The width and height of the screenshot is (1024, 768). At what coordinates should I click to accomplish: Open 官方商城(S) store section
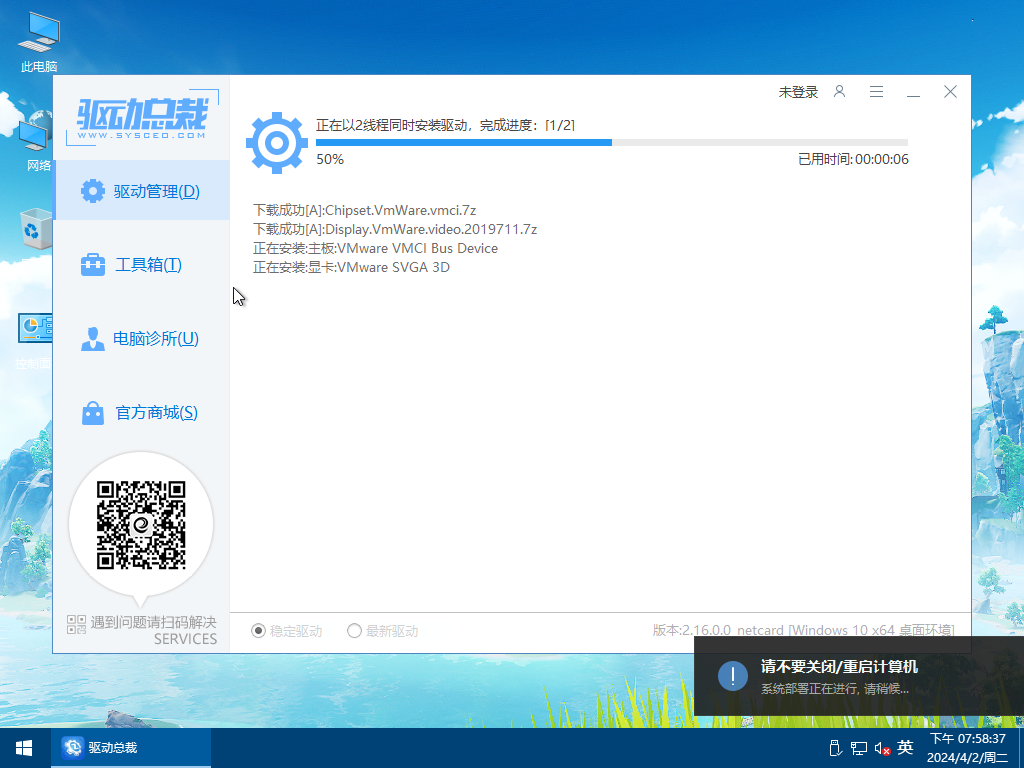(141, 412)
